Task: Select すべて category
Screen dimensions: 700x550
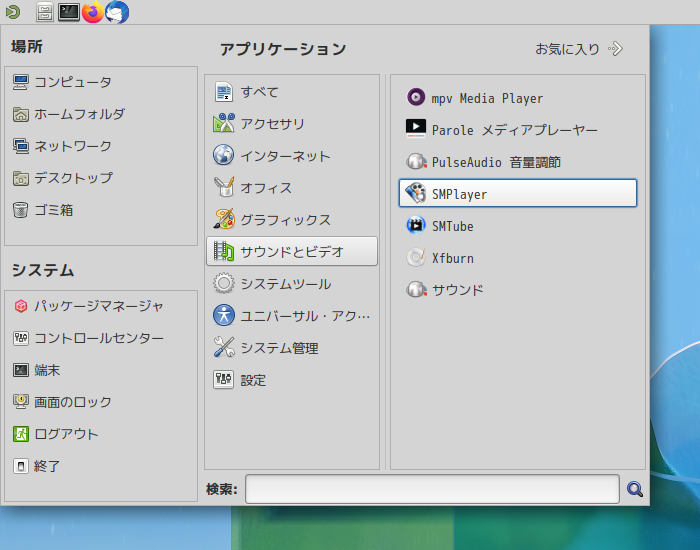Action: [x=292, y=92]
